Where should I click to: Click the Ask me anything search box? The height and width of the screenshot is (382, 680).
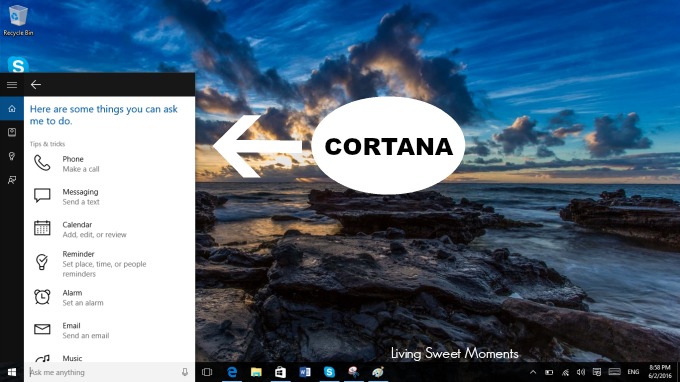[109, 372]
